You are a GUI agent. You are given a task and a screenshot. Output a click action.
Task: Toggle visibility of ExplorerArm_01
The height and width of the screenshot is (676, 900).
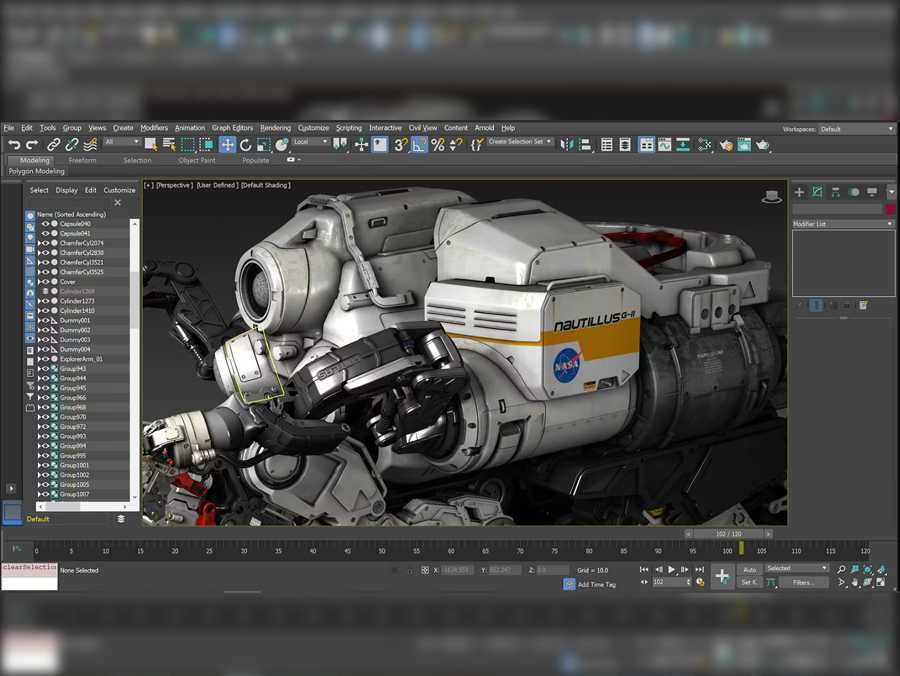(45, 359)
